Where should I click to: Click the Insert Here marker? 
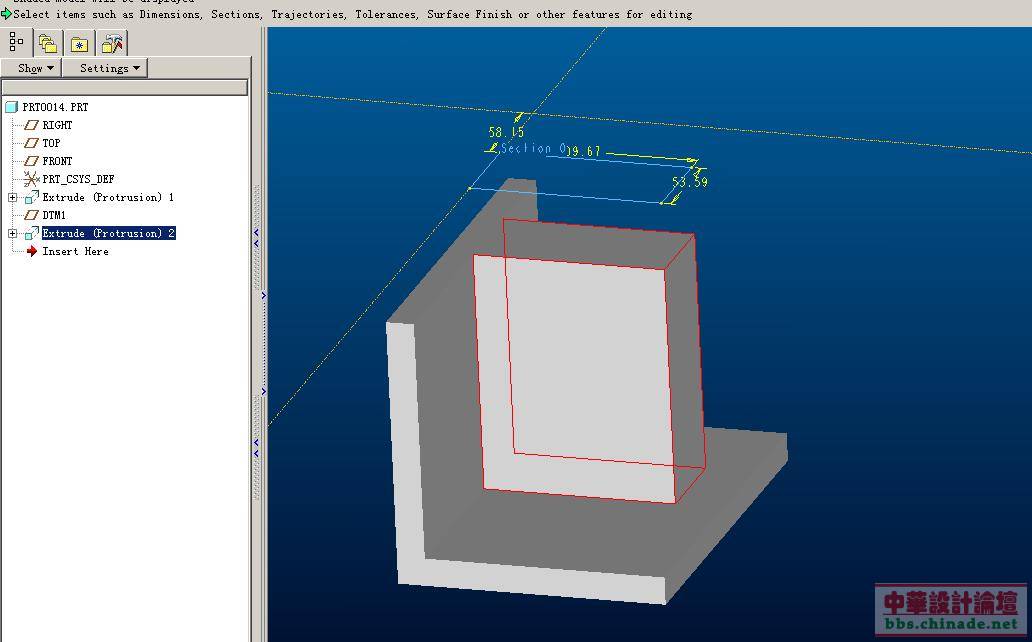pos(76,251)
